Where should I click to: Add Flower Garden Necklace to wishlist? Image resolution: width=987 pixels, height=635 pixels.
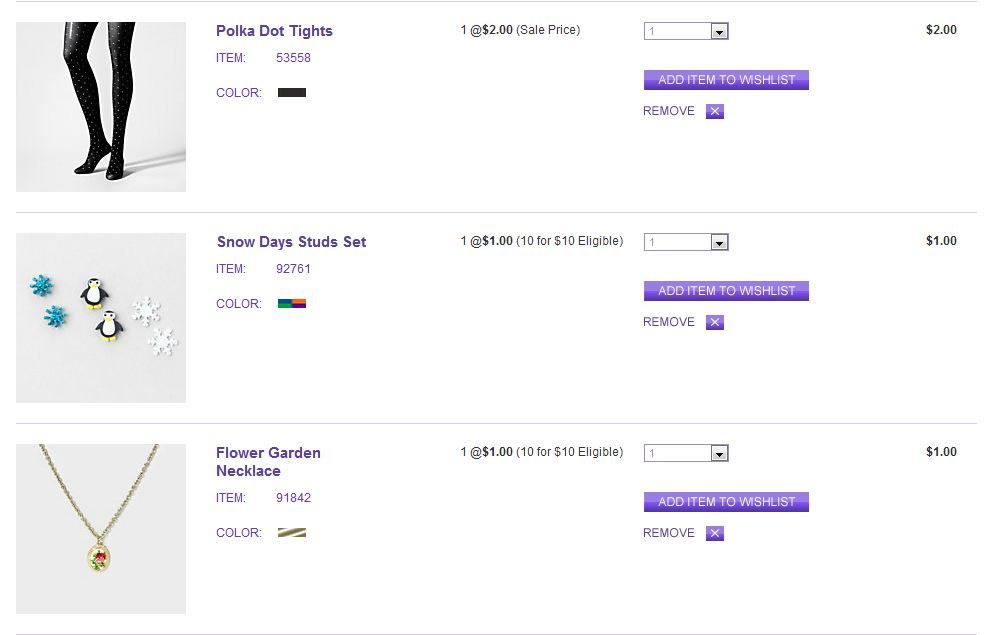pos(726,502)
